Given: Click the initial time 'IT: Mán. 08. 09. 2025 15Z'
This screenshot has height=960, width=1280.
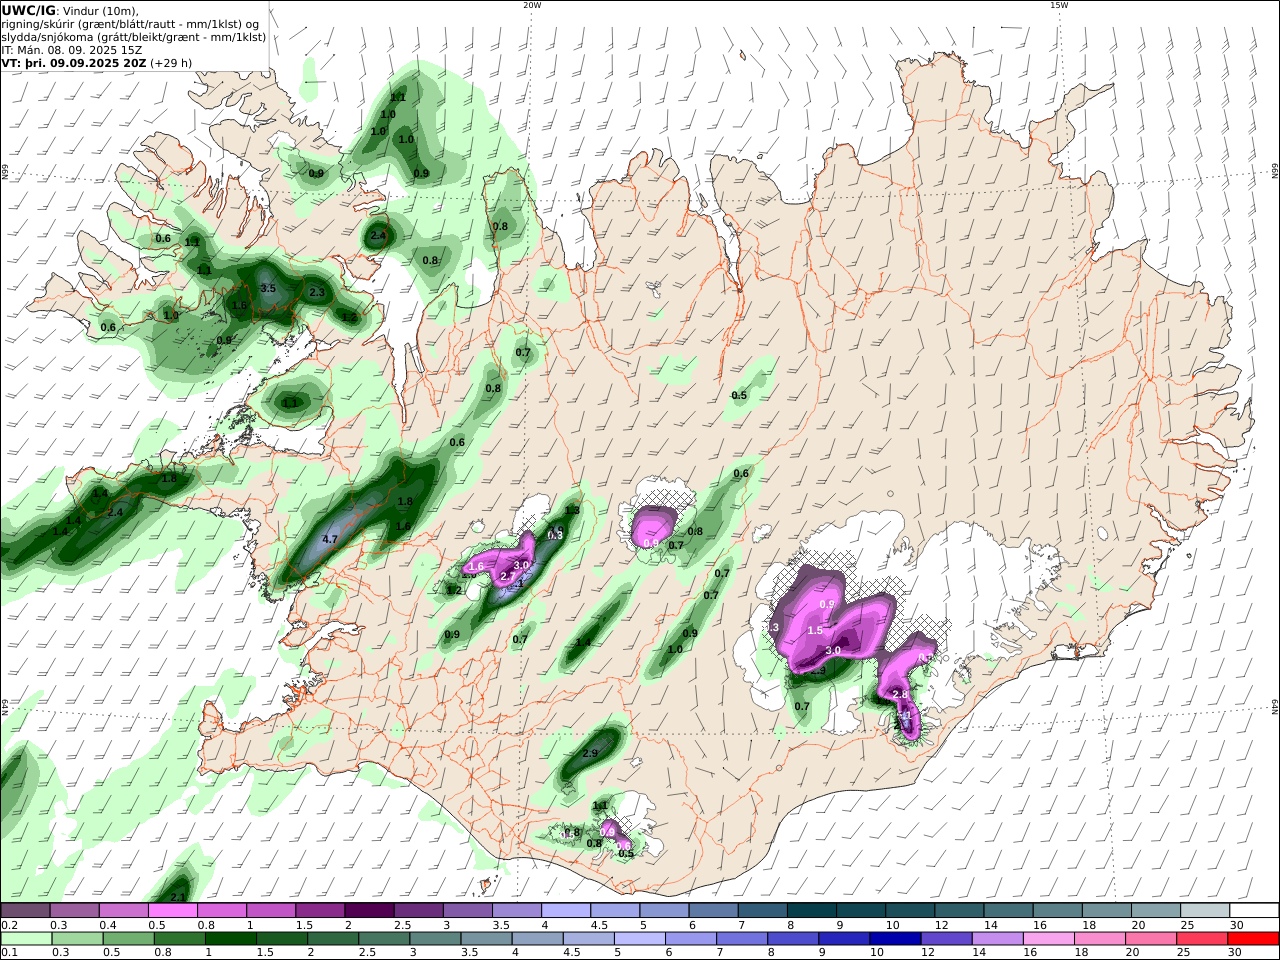Looking at the screenshot, I should (x=72, y=49).
